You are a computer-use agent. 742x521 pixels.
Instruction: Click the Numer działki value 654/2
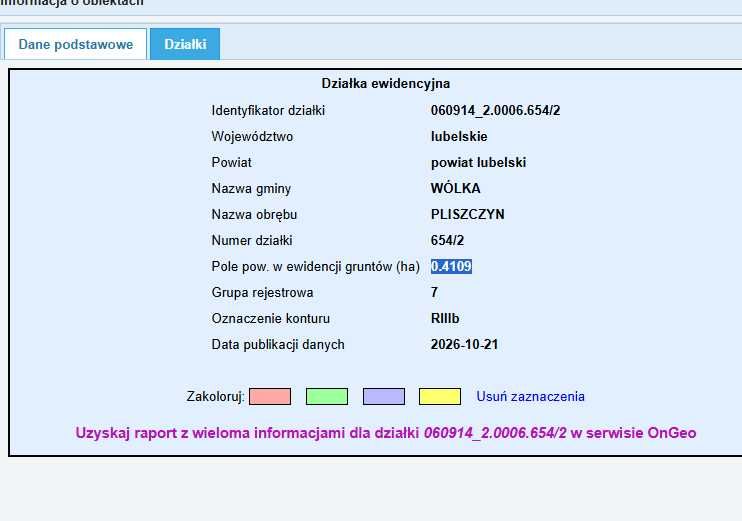447,240
